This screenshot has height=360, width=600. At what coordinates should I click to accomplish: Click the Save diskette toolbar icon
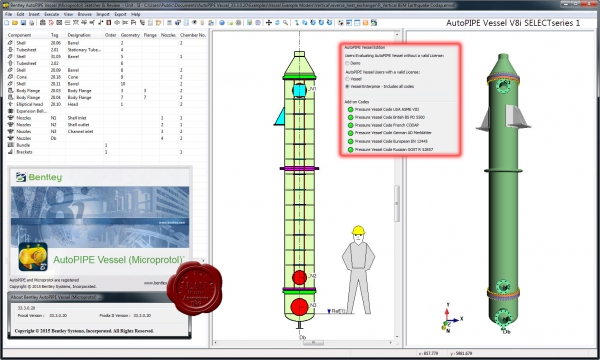click(x=23, y=23)
